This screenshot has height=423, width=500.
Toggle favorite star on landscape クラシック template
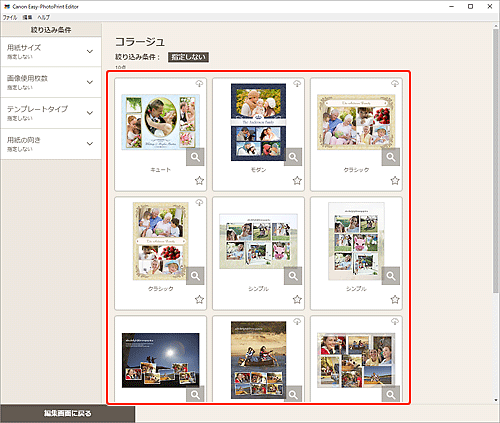395,181
